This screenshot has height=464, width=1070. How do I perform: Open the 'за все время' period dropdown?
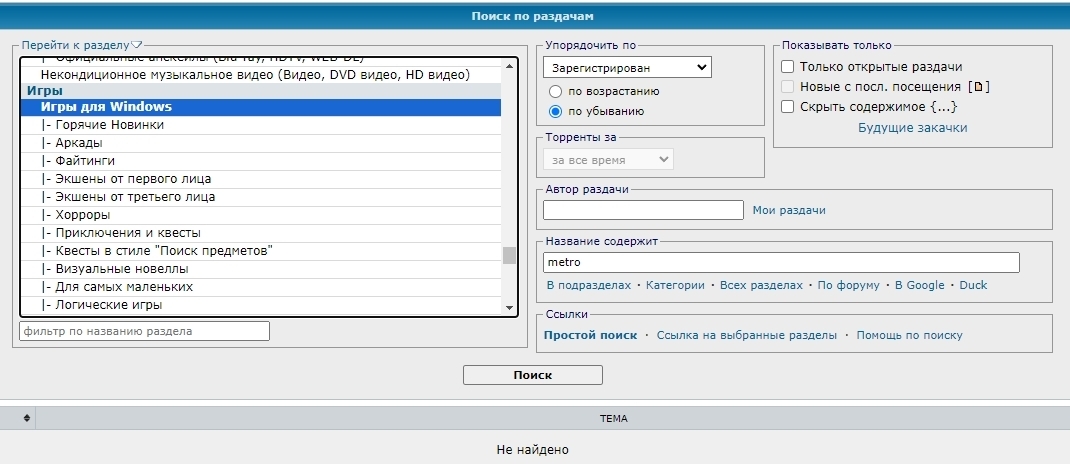(x=608, y=160)
